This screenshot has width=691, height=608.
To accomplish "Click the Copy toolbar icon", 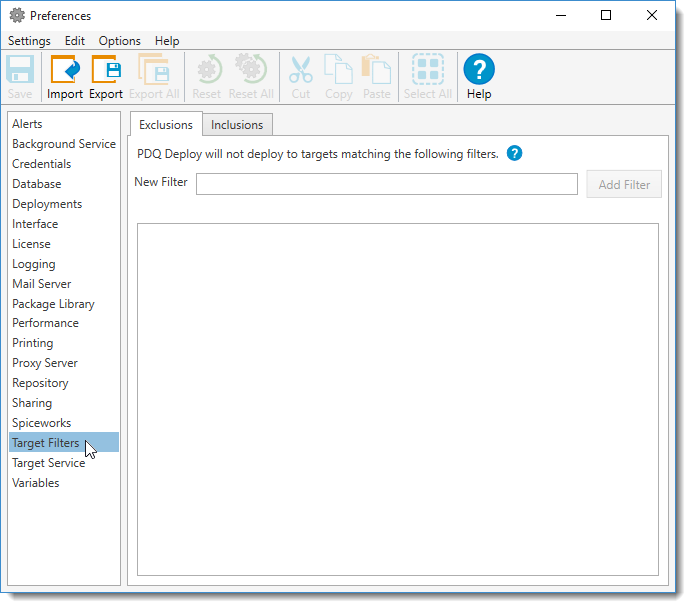I will coord(338,69).
